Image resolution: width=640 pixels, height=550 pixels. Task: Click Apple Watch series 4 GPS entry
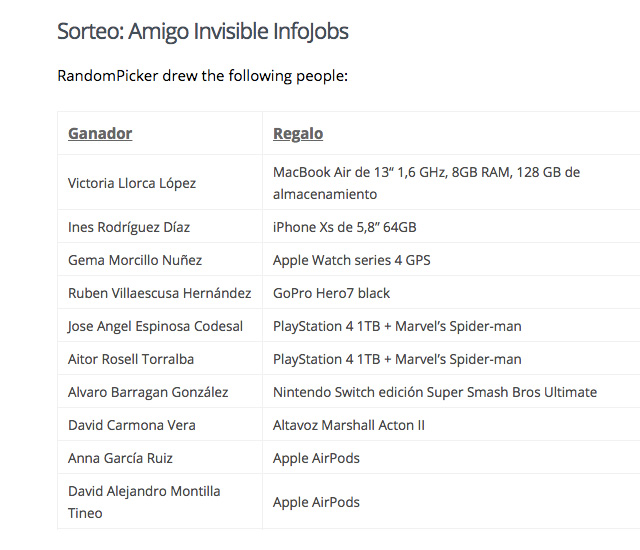pyautogui.click(x=352, y=260)
